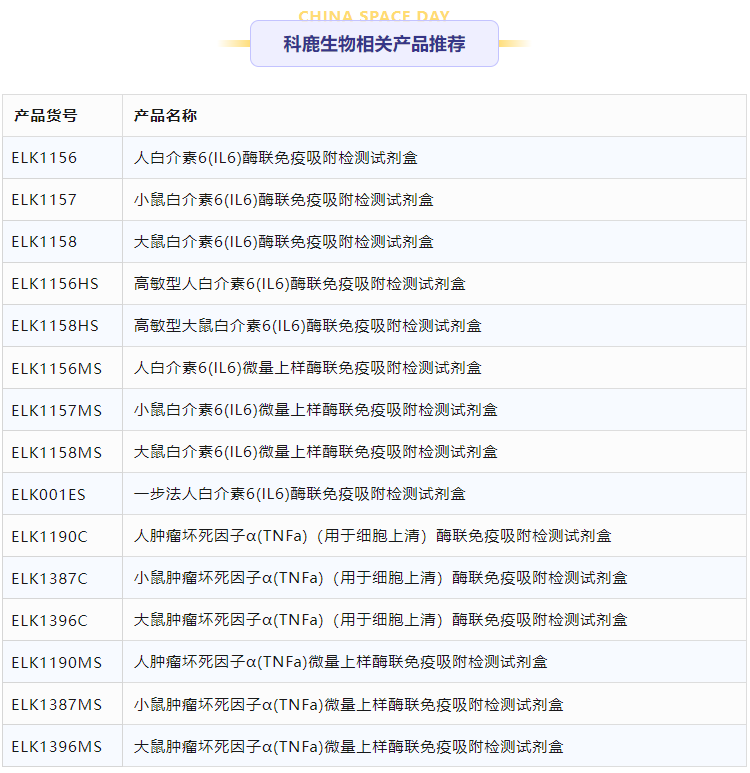The width and height of the screenshot is (750, 773).
Task: Click 小鼠白介素6(IL6)微量上样 product name
Action: 316,410
